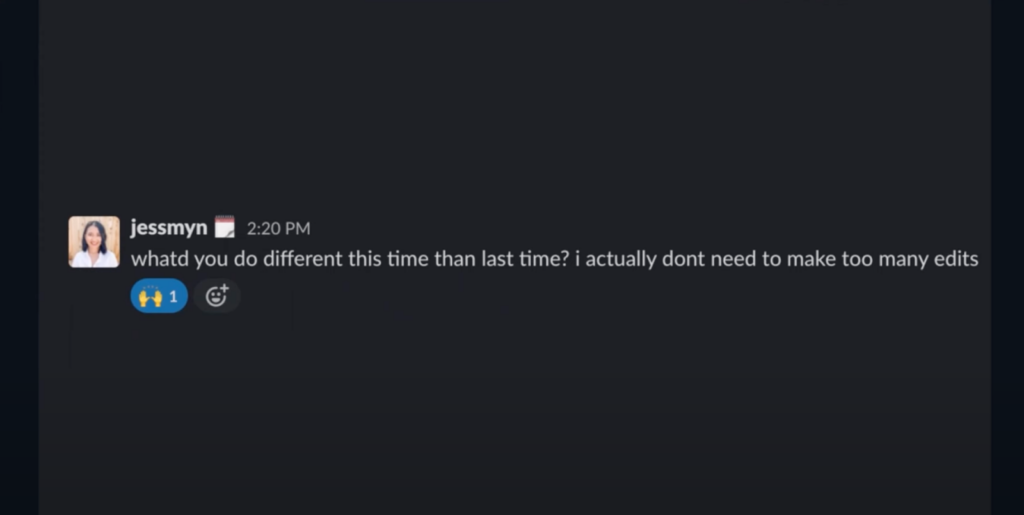This screenshot has height=515, width=1024.
Task: Toggle the blue raised hands reaction pill
Action: pyautogui.click(x=159, y=296)
